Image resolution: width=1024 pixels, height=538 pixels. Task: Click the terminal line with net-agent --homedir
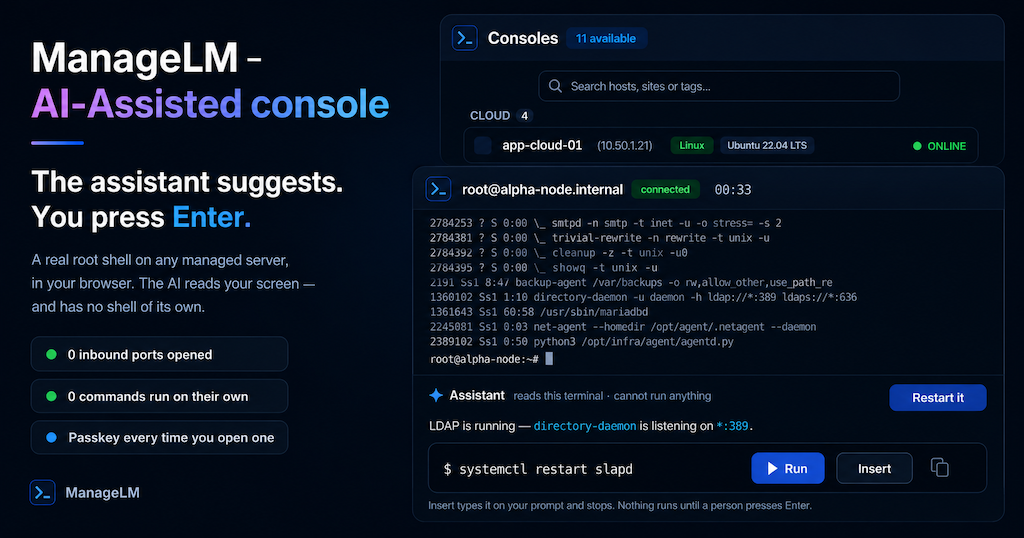(623, 326)
